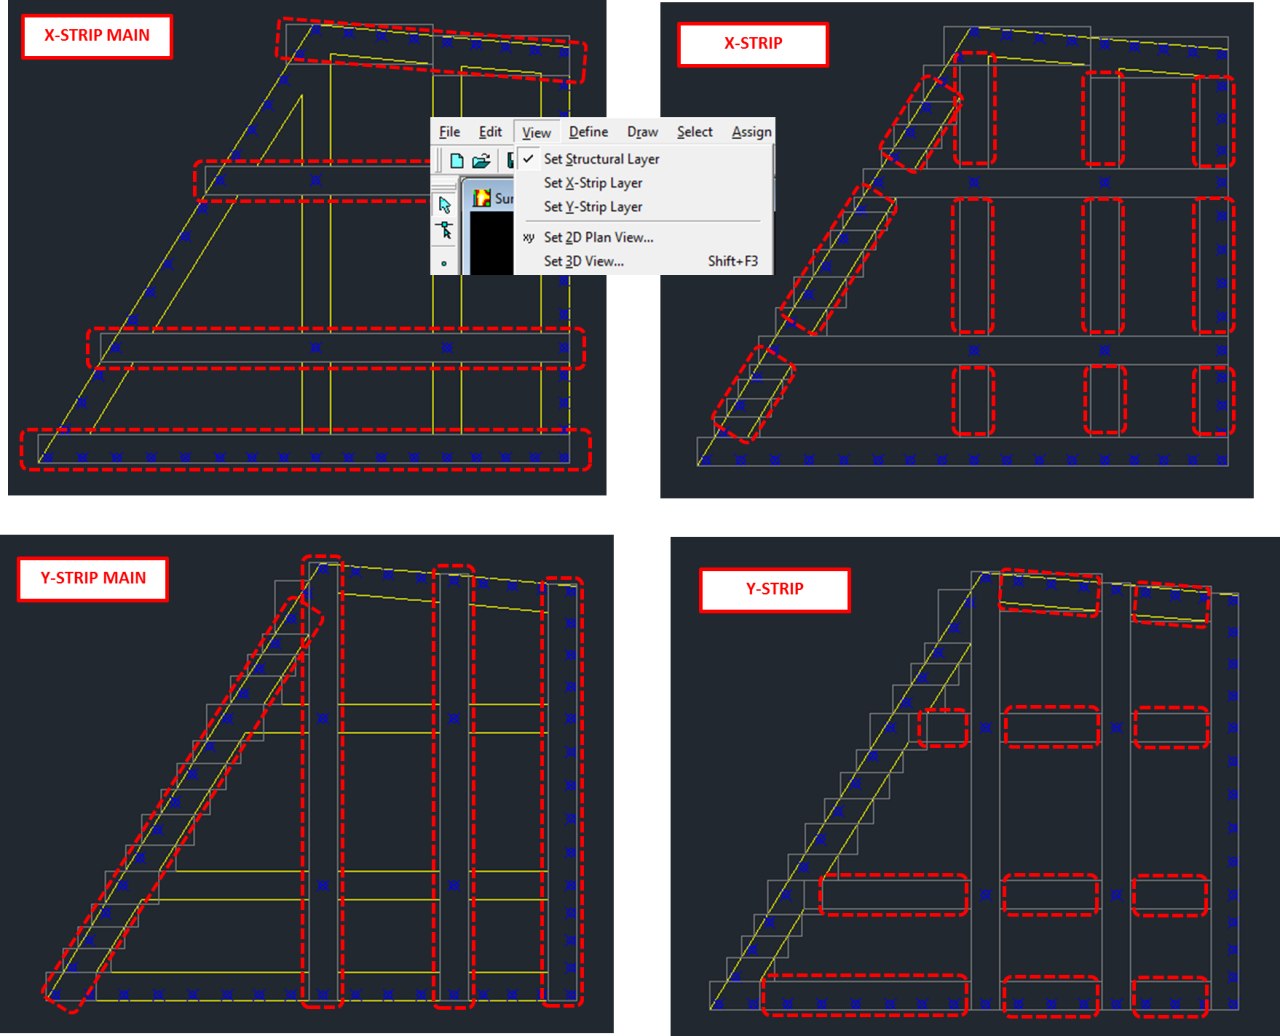Expand the Assign menu
This screenshot has height=1036, width=1280.
(751, 132)
